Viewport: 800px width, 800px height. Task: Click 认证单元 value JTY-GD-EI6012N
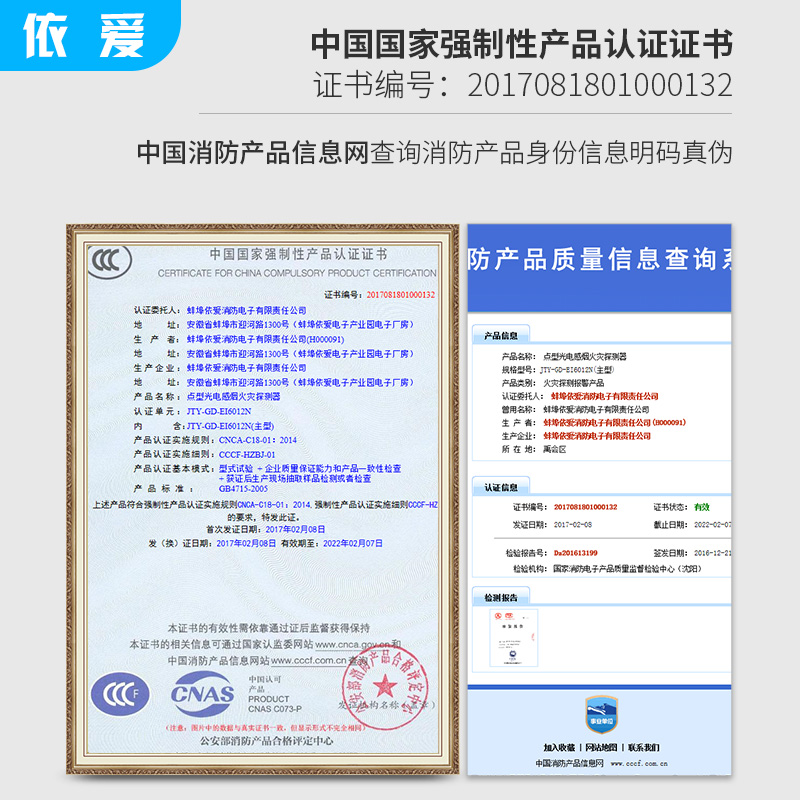pos(219,411)
